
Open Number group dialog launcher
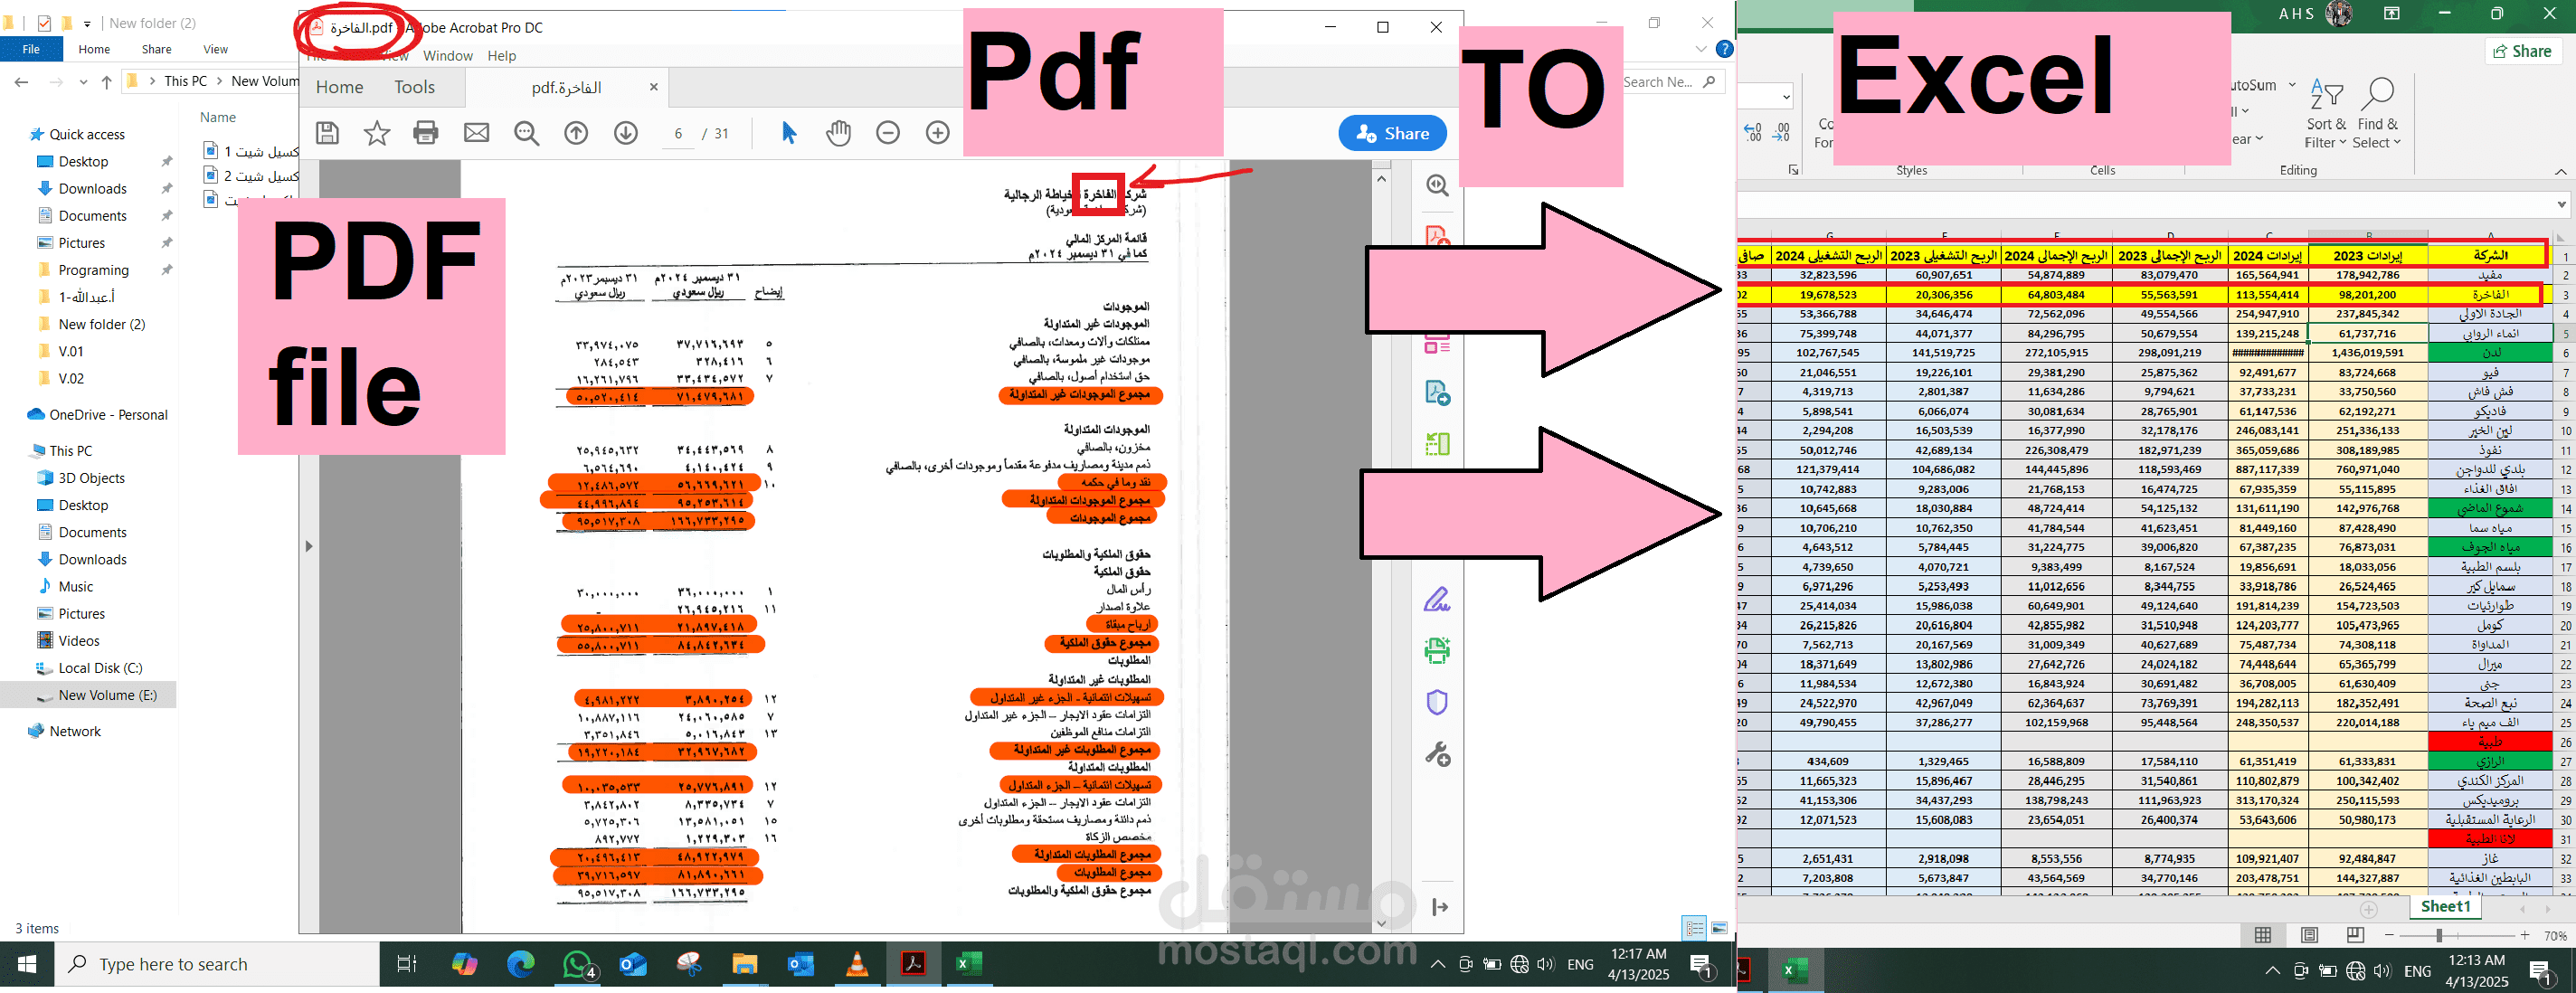[x=1793, y=171]
